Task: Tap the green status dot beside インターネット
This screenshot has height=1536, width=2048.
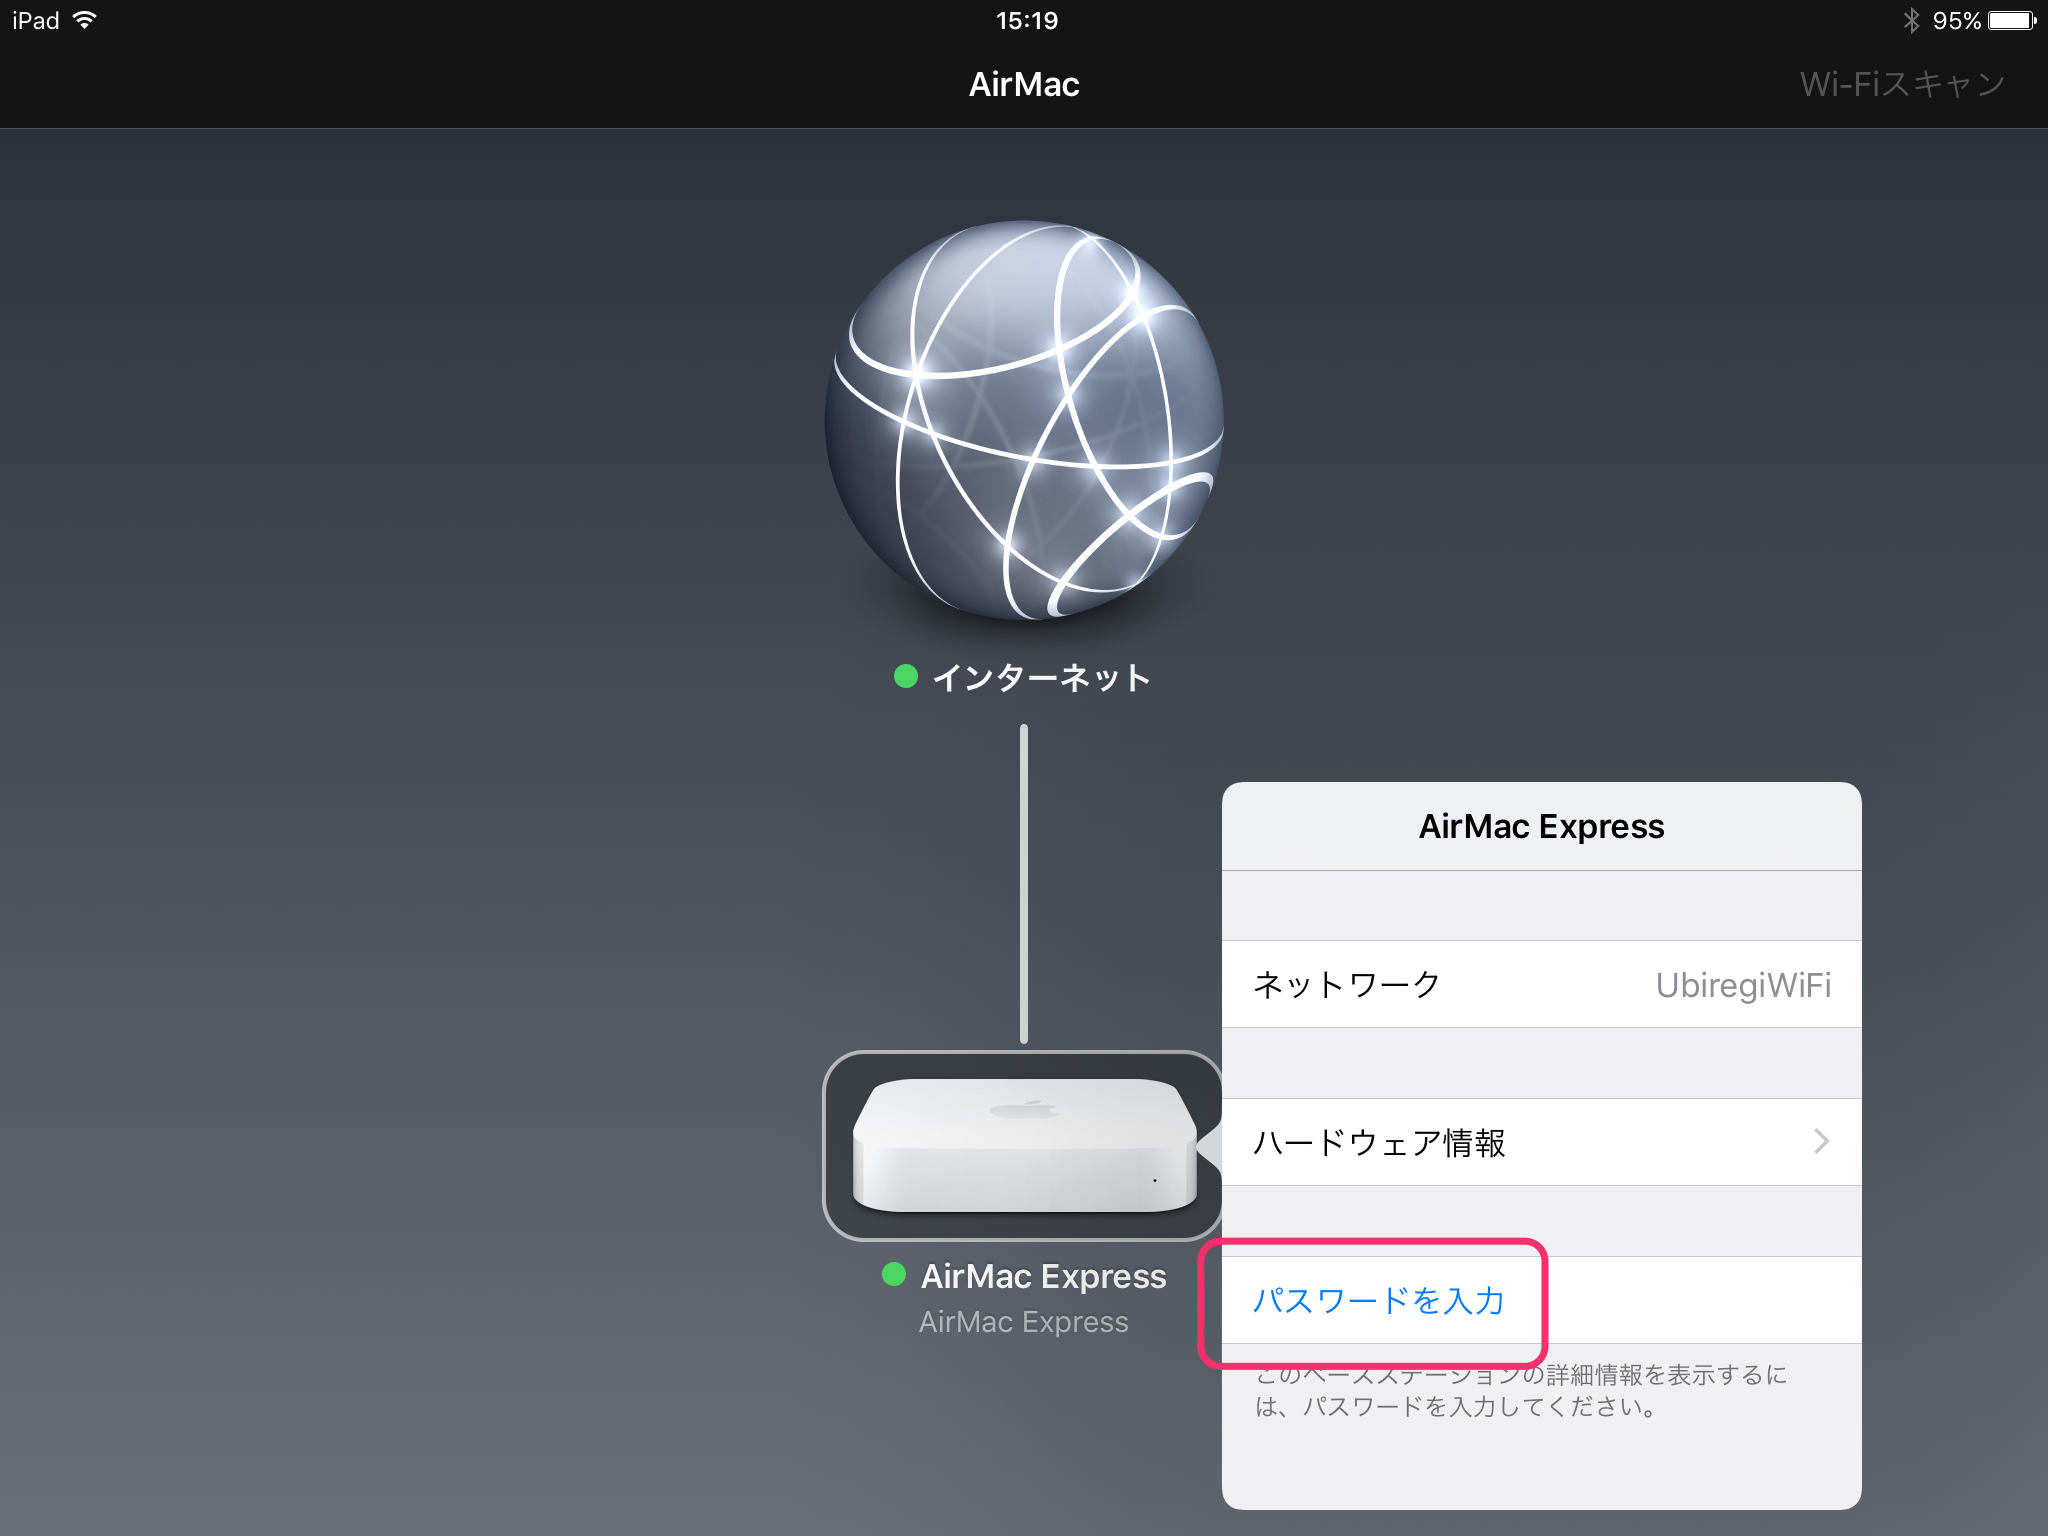Action: tap(906, 676)
